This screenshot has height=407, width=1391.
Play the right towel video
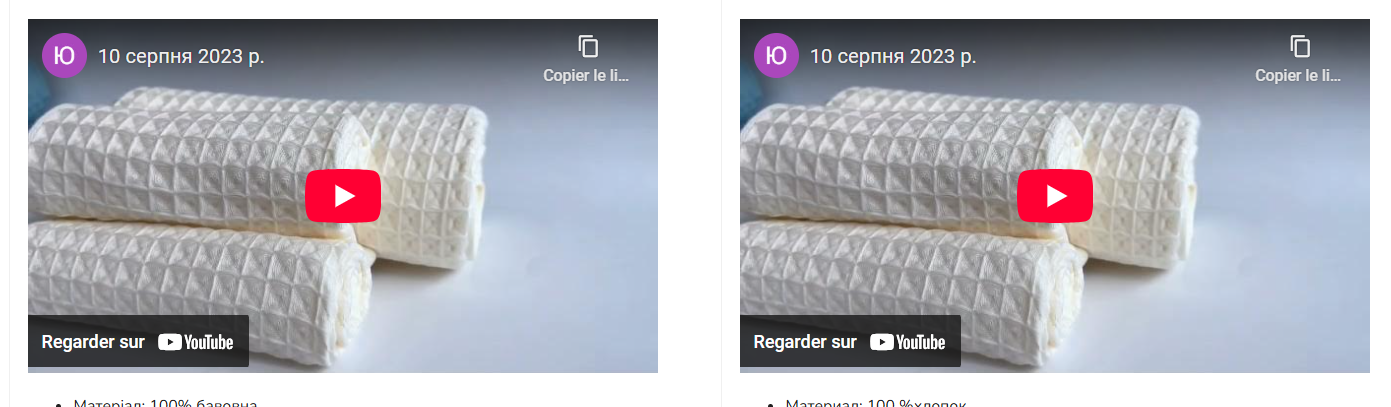point(1055,196)
